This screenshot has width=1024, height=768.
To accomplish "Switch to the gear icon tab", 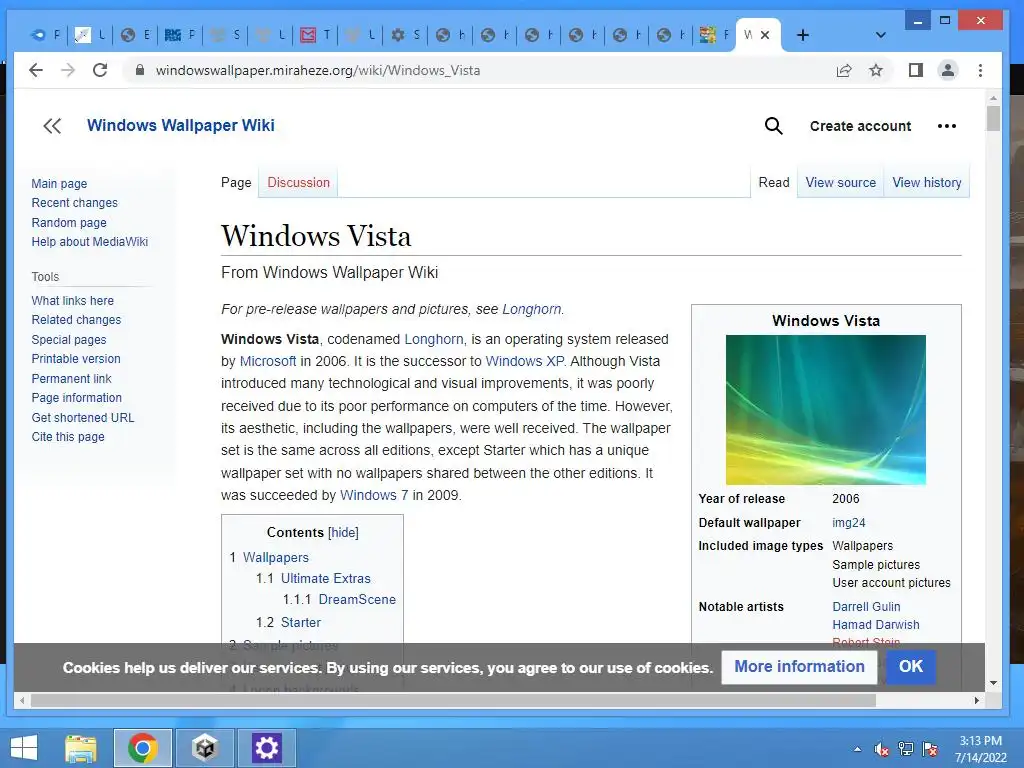I will point(404,35).
